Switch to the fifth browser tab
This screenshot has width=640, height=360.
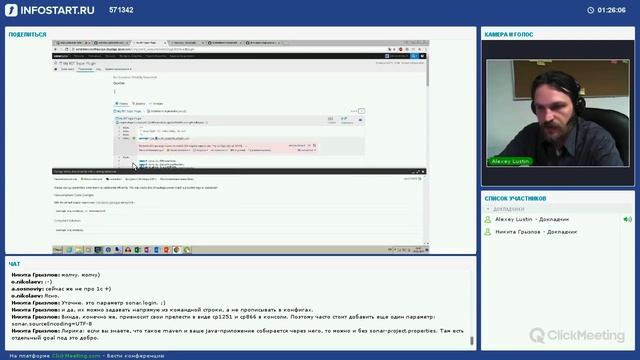(x=224, y=42)
